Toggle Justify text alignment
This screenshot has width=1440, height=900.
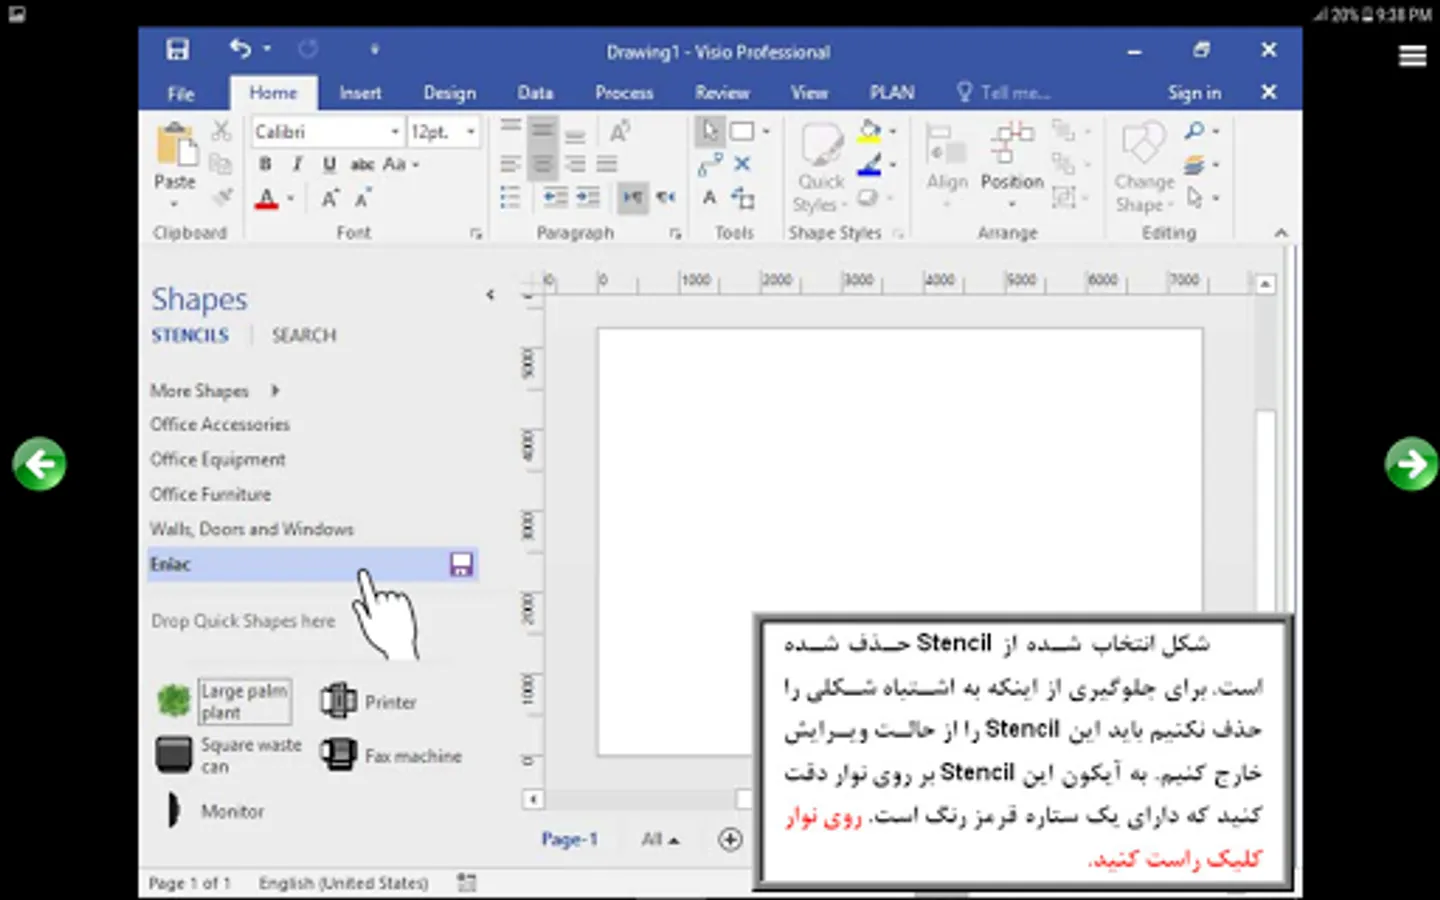(607, 164)
